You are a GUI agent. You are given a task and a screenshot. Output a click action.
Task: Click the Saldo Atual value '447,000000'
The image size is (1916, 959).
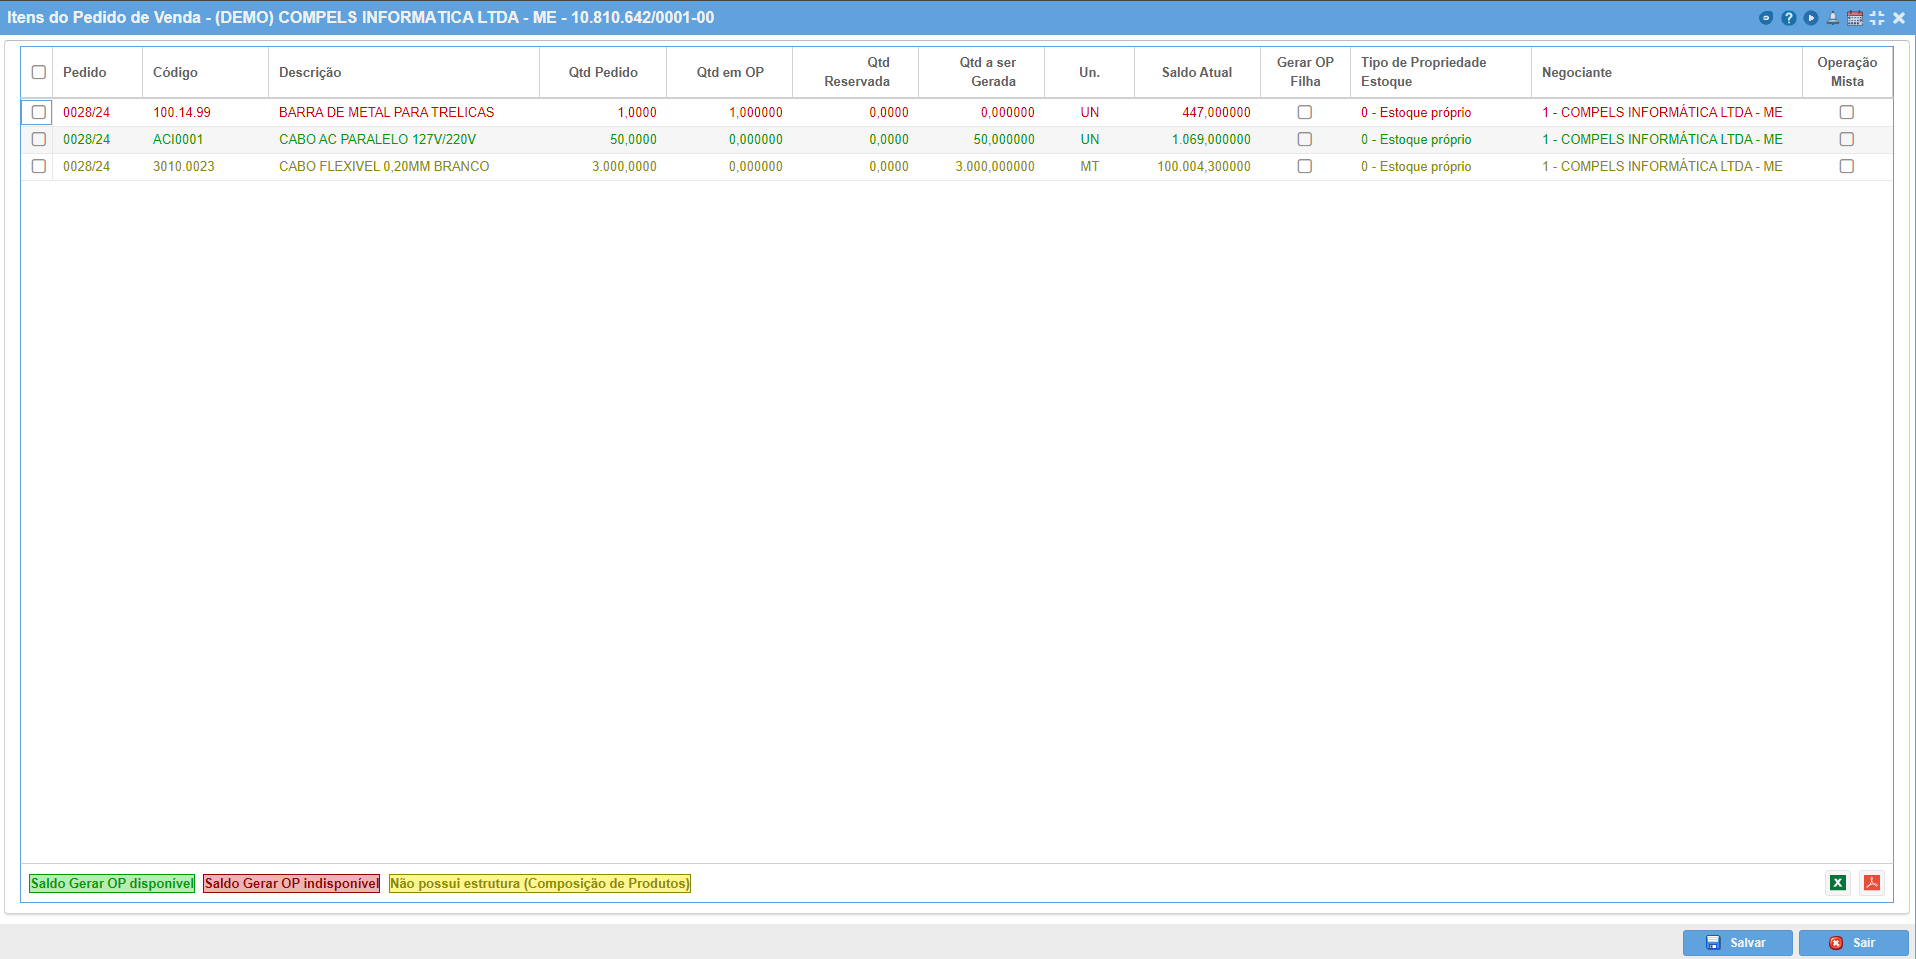[1216, 112]
